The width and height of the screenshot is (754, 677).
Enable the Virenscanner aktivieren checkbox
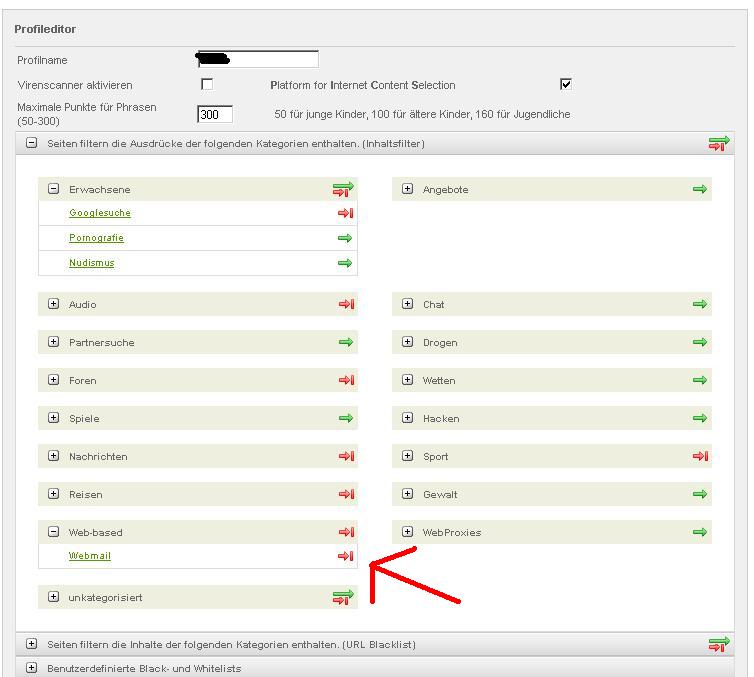coord(207,85)
